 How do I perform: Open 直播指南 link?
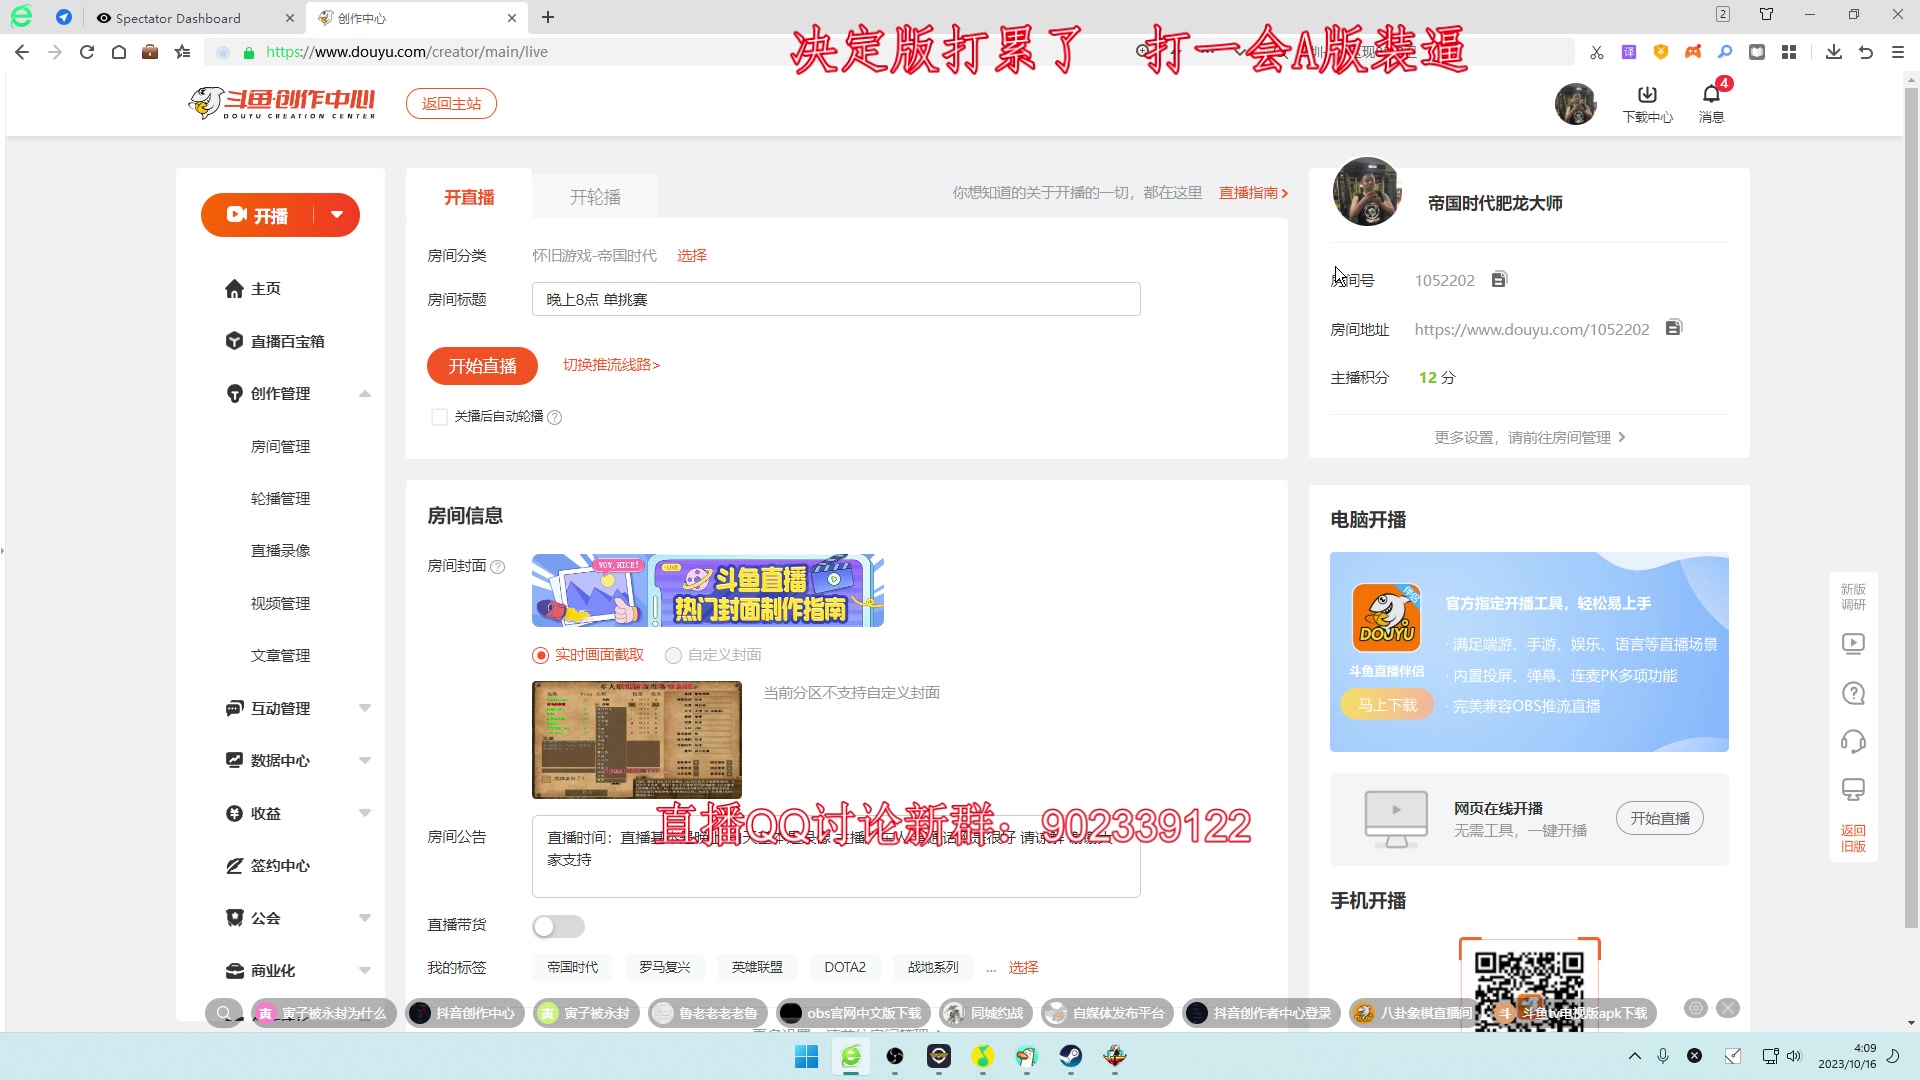point(1253,193)
